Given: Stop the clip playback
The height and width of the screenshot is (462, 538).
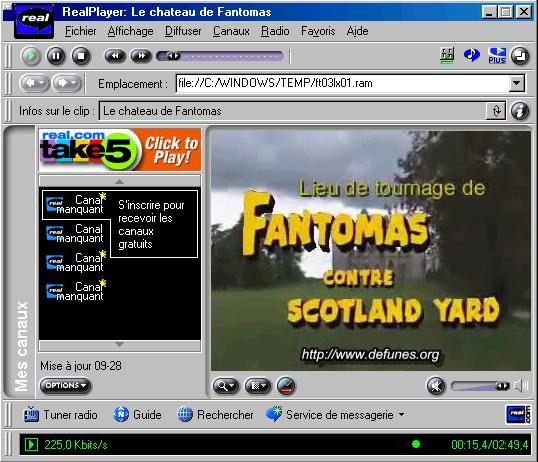Looking at the screenshot, I should [x=81, y=56].
